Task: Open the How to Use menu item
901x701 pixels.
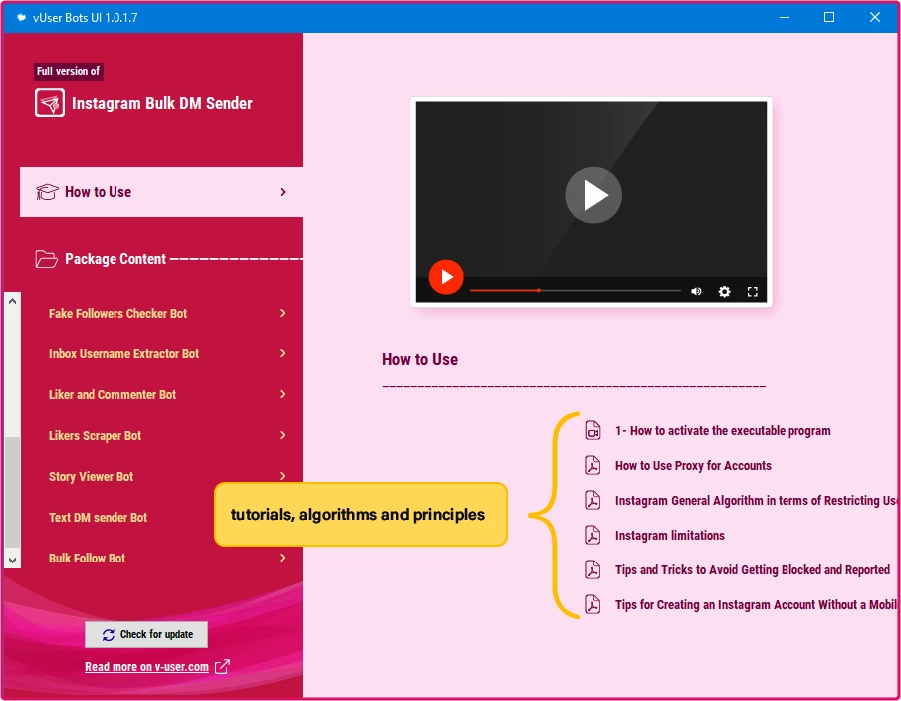Action: coord(161,192)
